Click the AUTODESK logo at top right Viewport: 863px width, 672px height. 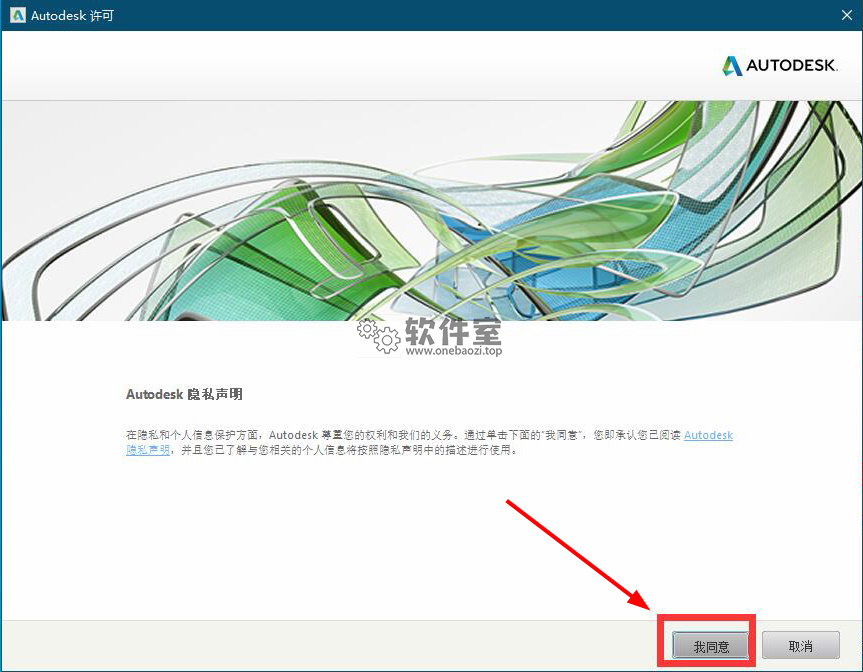pos(780,65)
